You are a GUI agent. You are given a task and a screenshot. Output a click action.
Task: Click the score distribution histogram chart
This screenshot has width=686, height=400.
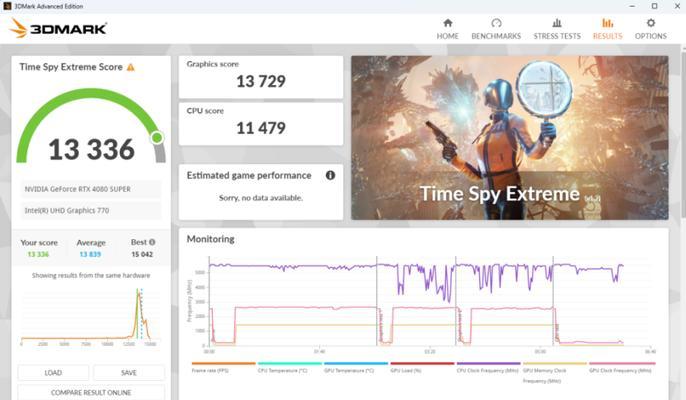pyautogui.click(x=90, y=316)
